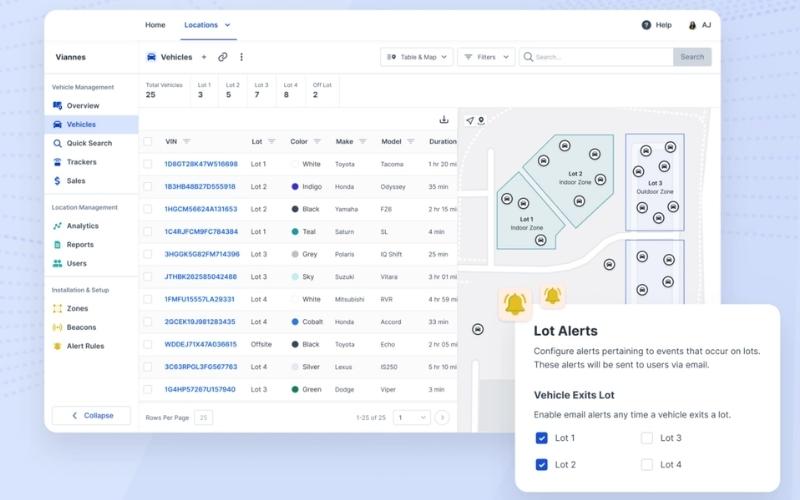800x500 pixels.
Task: Expand the Filters dropdown
Action: (486, 57)
